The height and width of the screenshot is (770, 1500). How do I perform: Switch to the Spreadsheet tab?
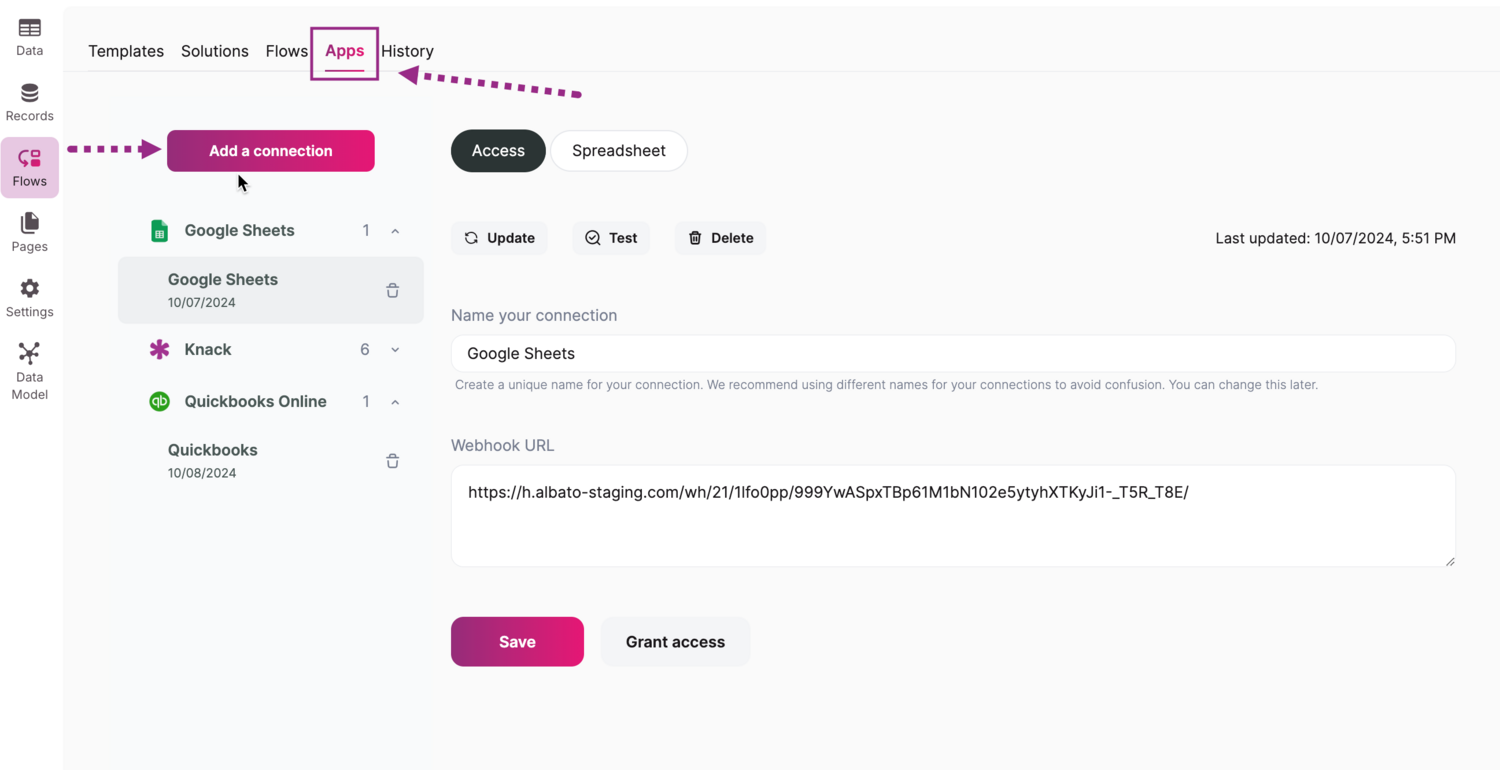(618, 150)
